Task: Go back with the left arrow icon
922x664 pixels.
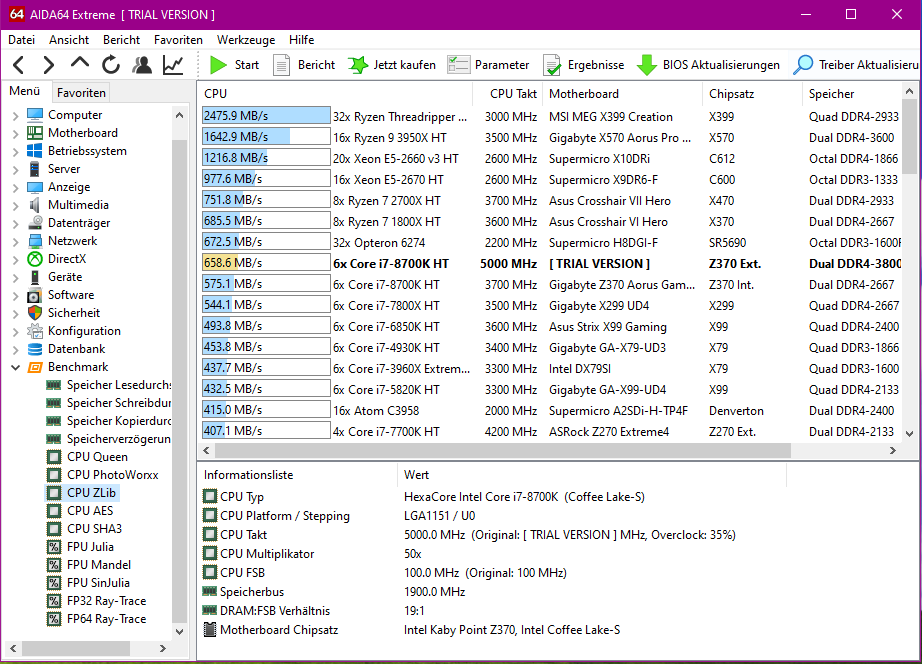Action: [19, 65]
